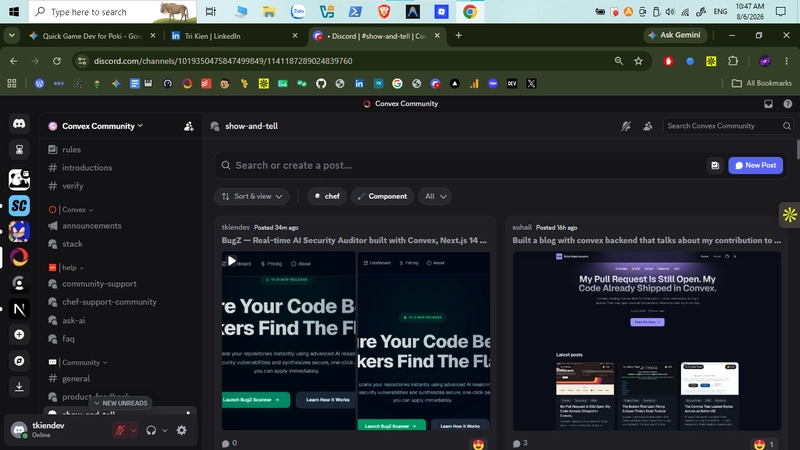Open Chrome extensions puzzle icon

pos(733,61)
